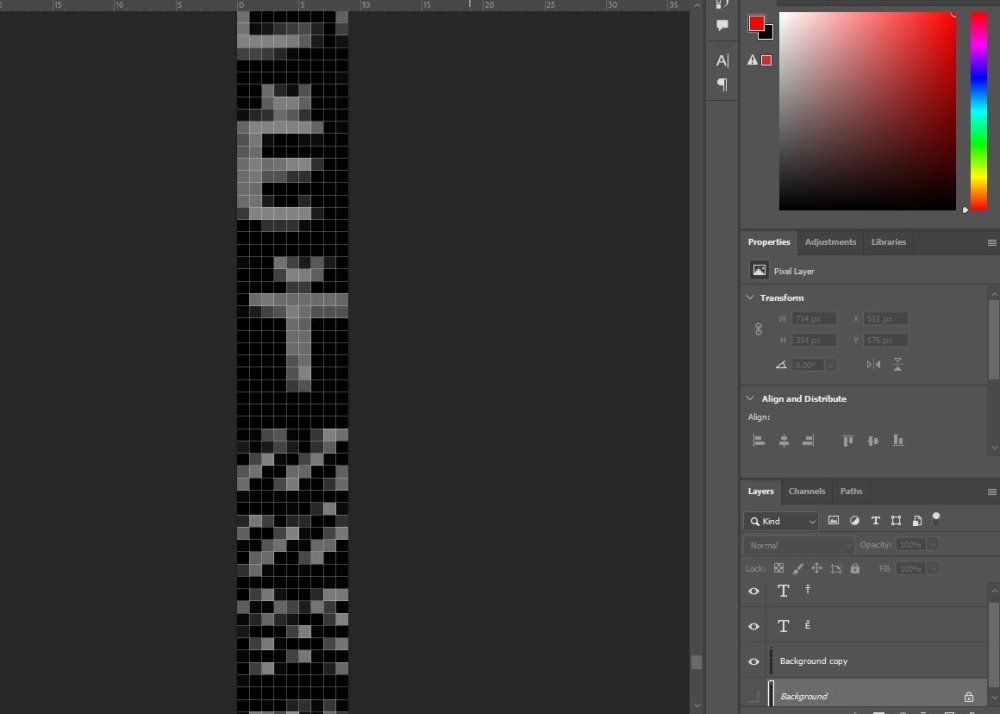Filter to show pixel layers only
Image resolution: width=1000 pixels, height=714 pixels.
tap(833, 520)
